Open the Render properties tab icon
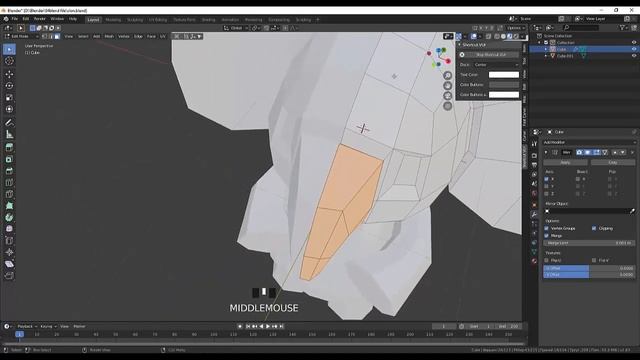This screenshot has height=360, width=640. (x=534, y=156)
